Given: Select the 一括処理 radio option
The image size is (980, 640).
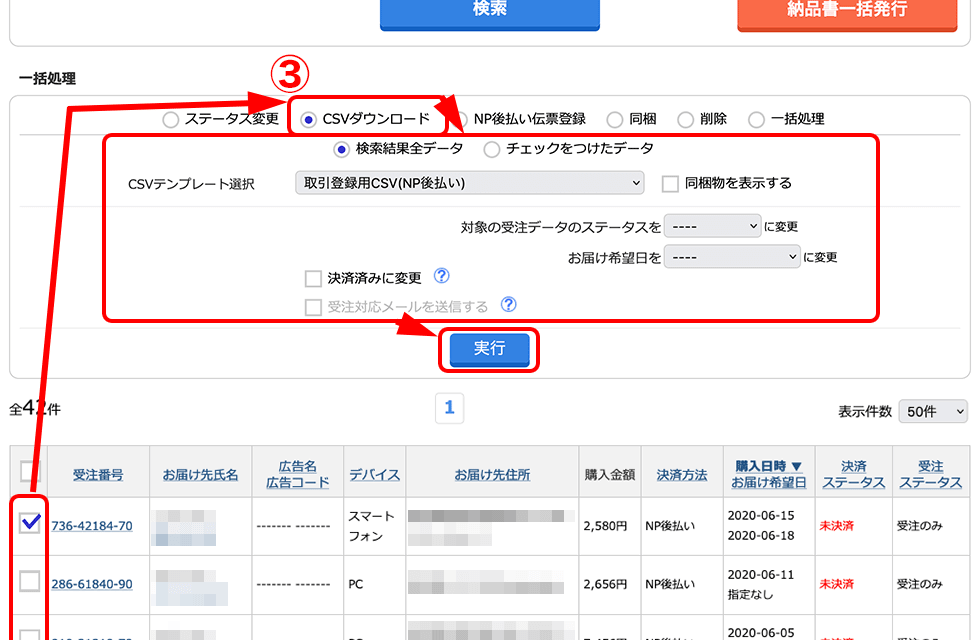Looking at the screenshot, I should 756,119.
